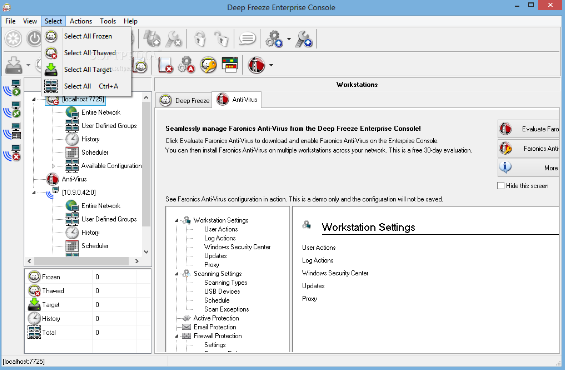Click the wrench with X toolbar icon
Image resolution: width=565 pixels, height=370 pixels.
click(x=174, y=39)
